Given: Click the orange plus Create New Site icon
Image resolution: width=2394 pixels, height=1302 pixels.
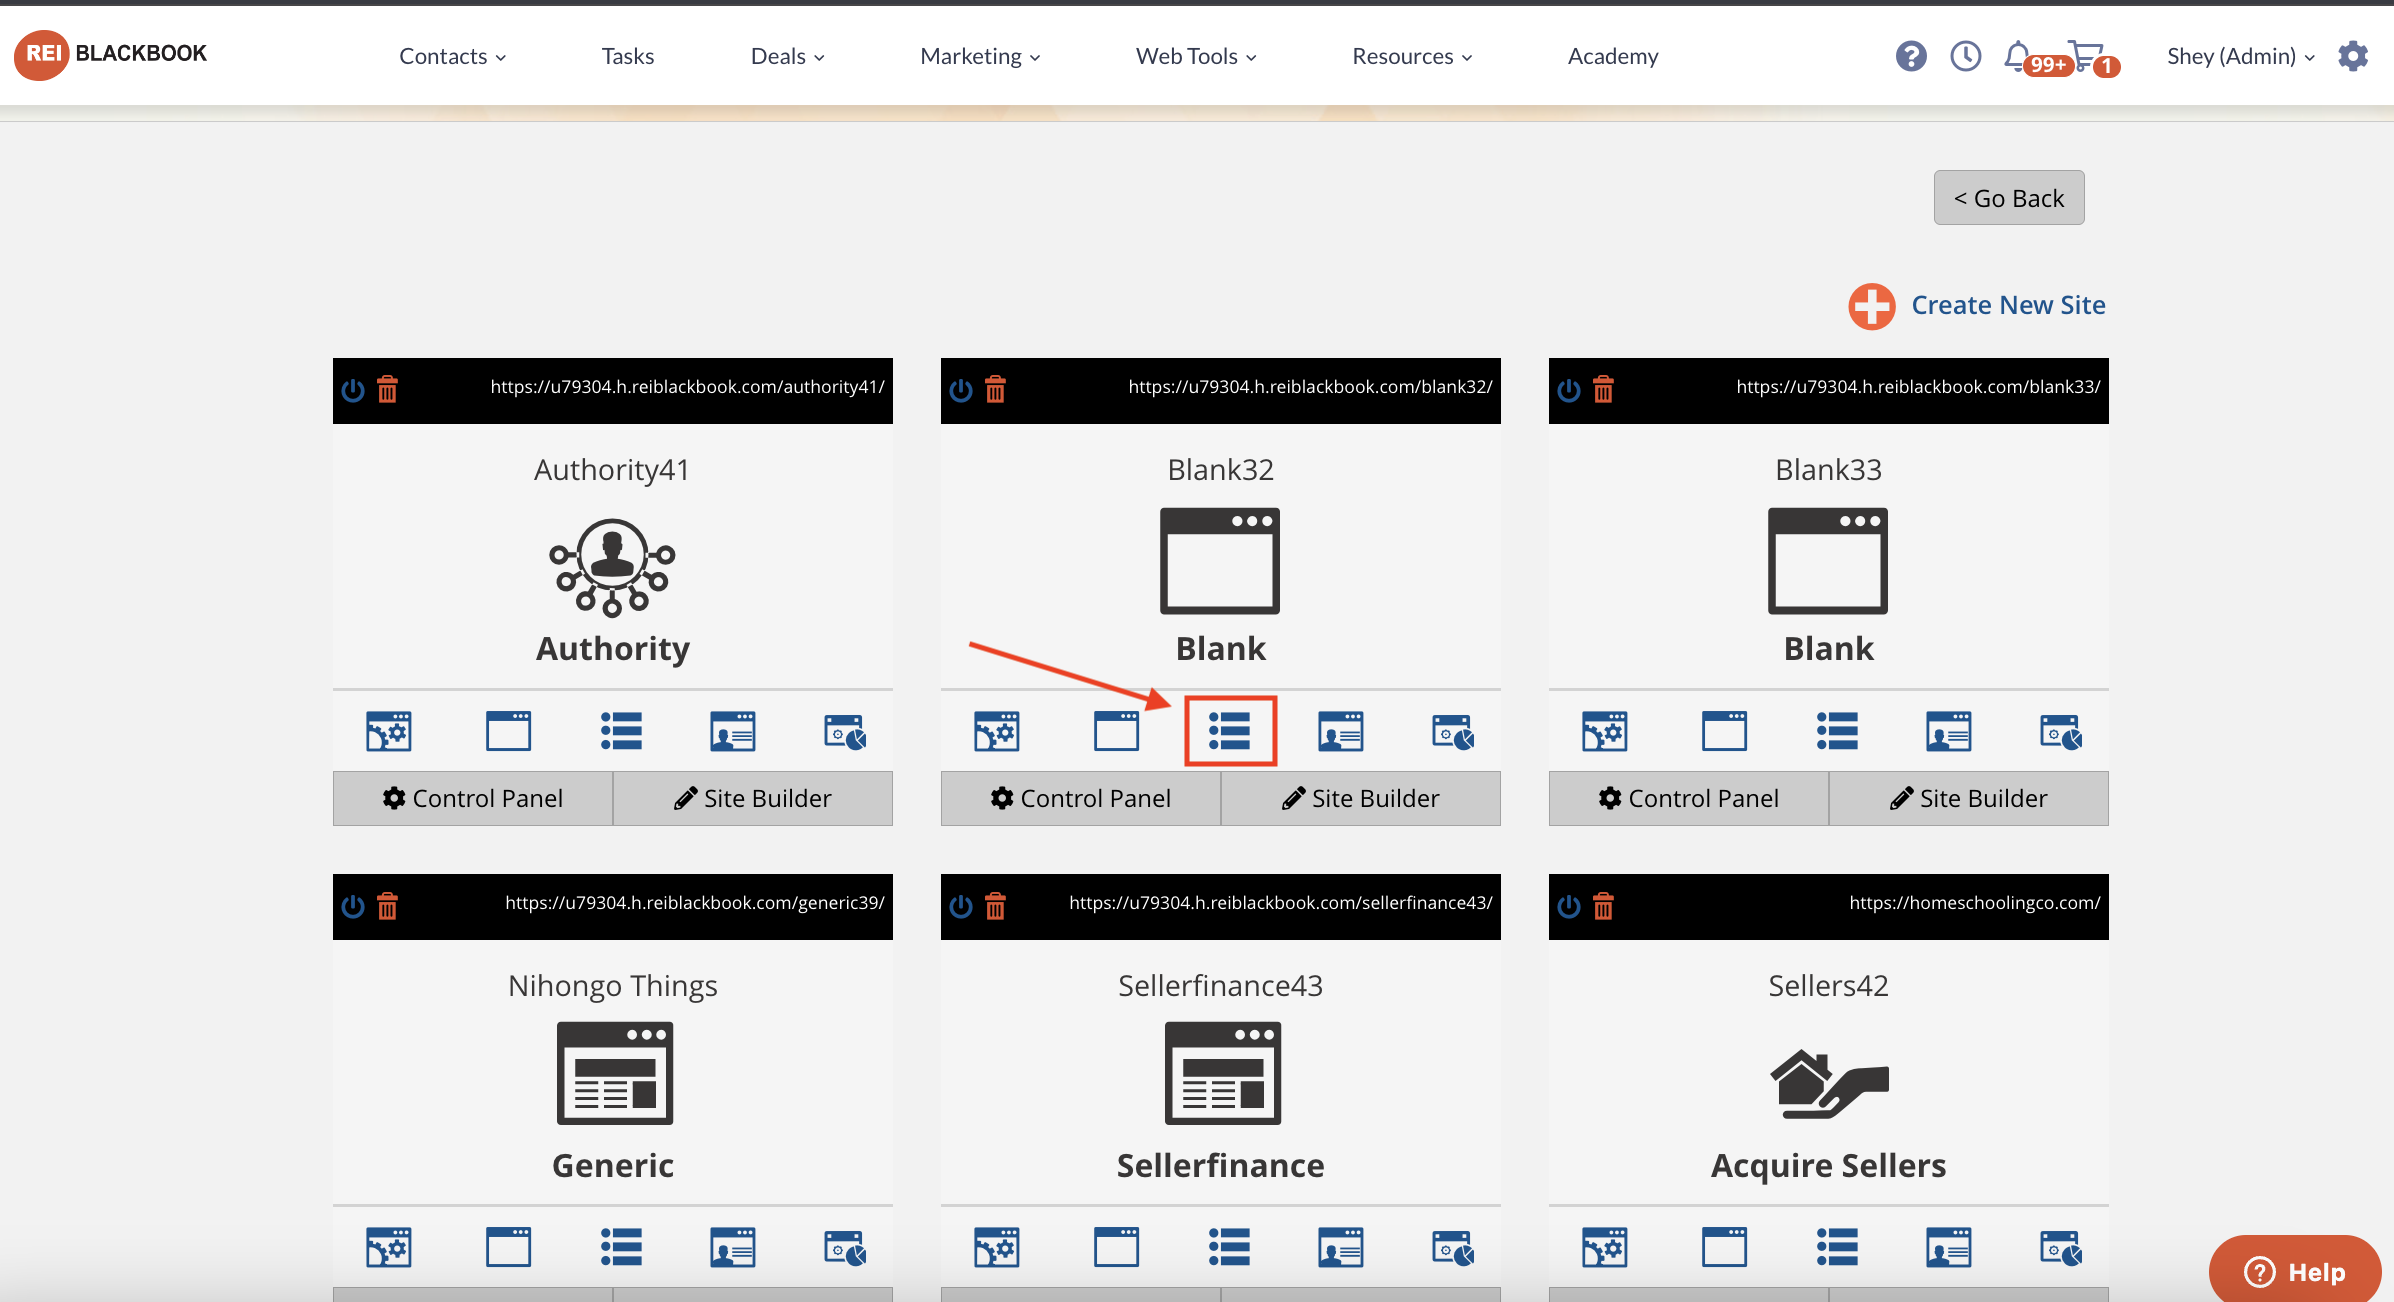Looking at the screenshot, I should (1872, 306).
